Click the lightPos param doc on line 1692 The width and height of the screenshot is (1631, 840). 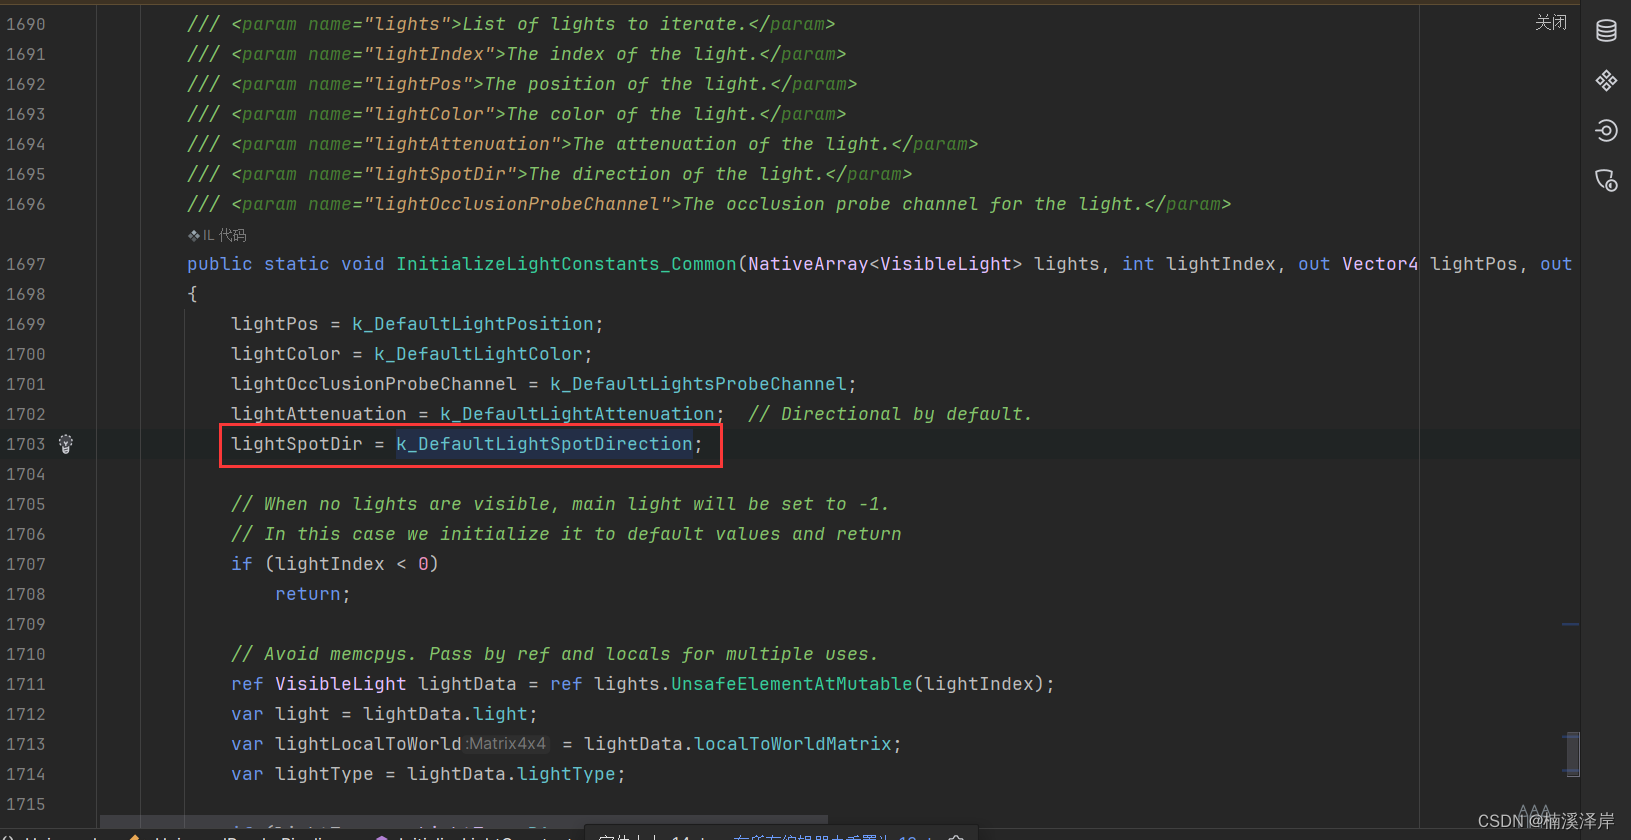522,84
